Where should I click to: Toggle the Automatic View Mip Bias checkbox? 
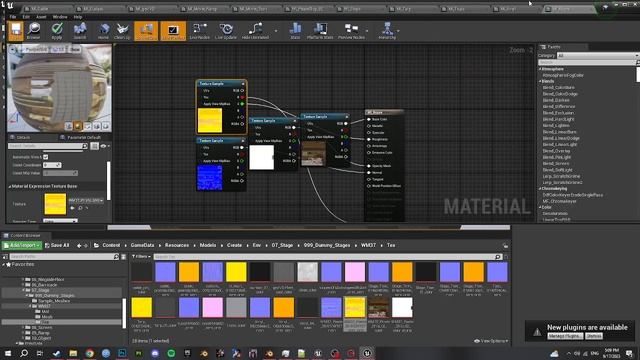click(x=46, y=157)
